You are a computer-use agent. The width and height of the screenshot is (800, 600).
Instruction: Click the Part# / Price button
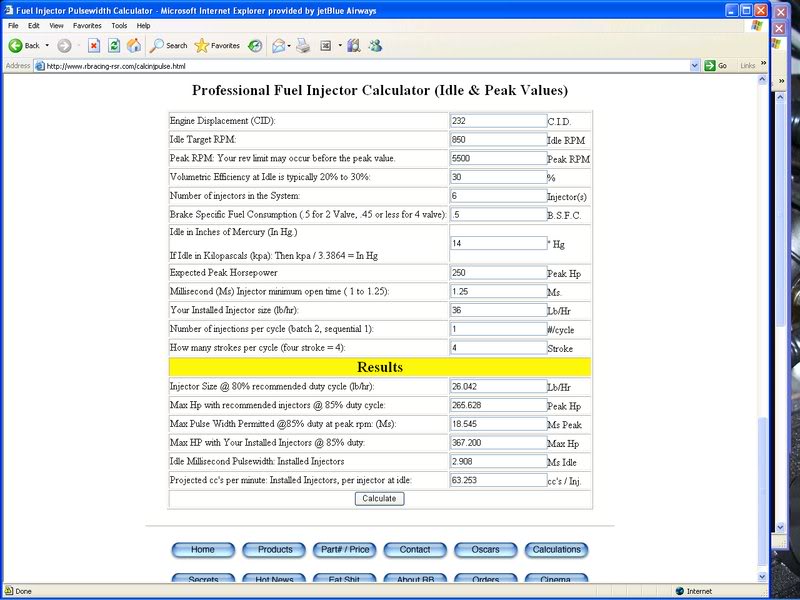click(344, 550)
